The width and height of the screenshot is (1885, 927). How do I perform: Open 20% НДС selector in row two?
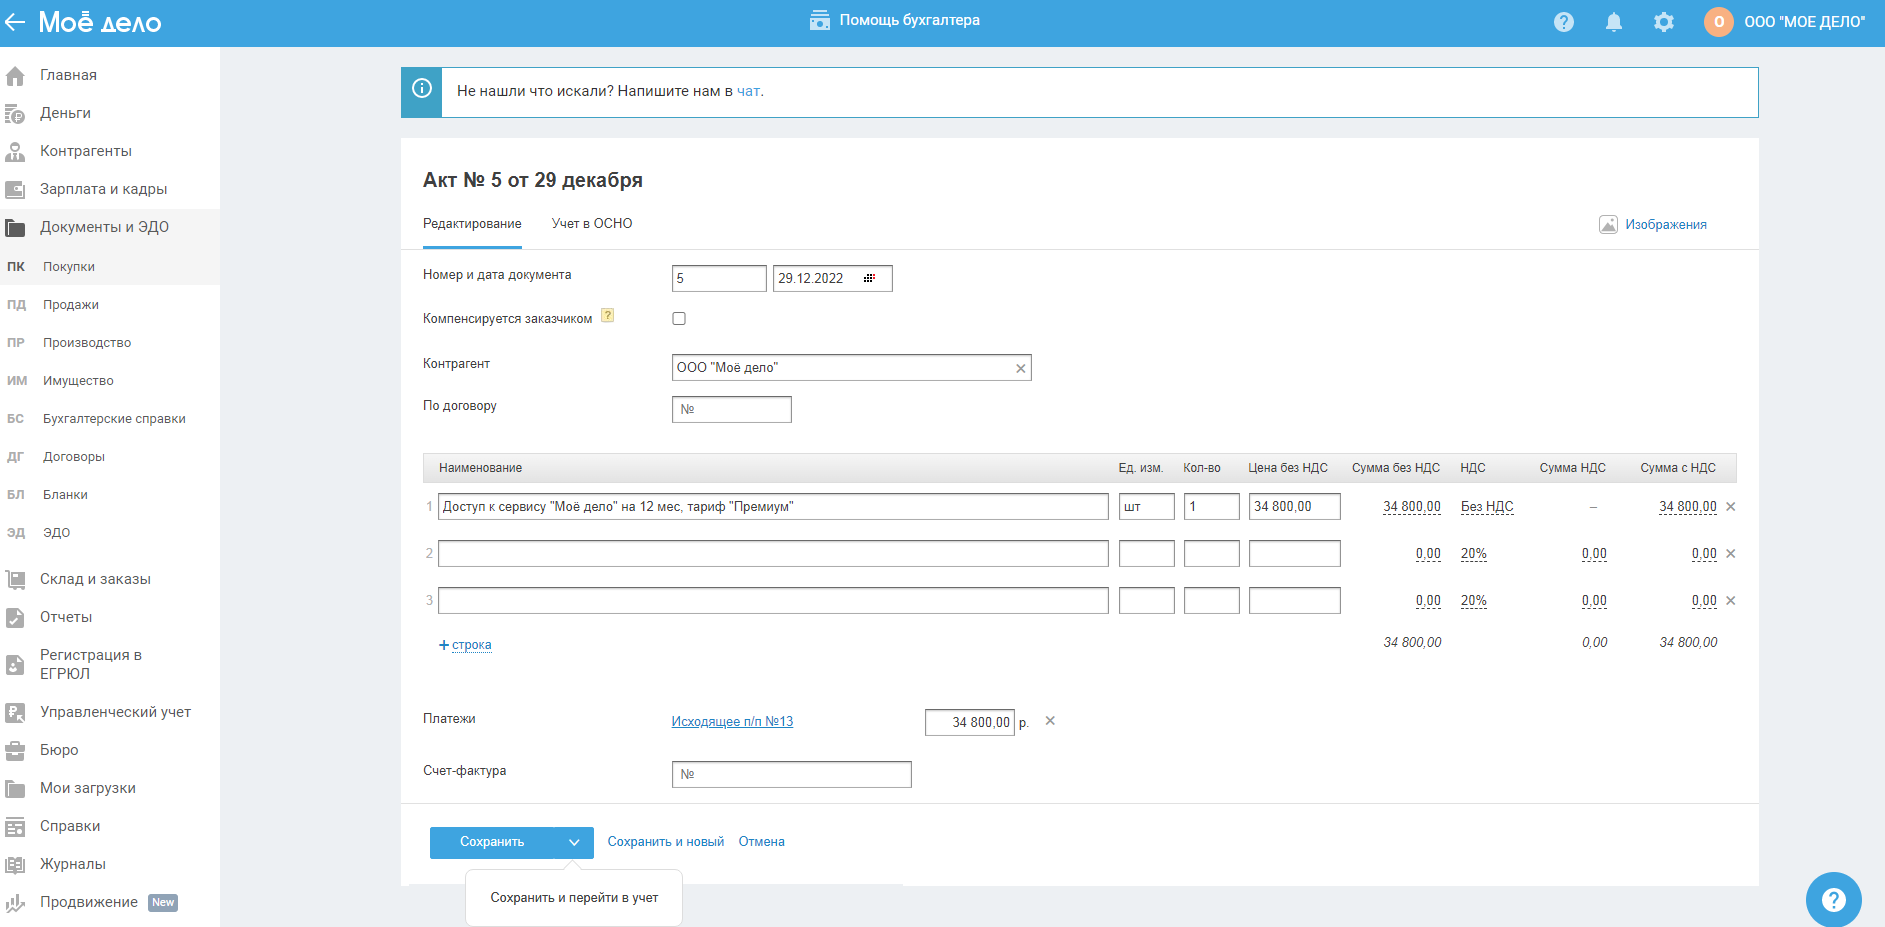pyautogui.click(x=1473, y=554)
